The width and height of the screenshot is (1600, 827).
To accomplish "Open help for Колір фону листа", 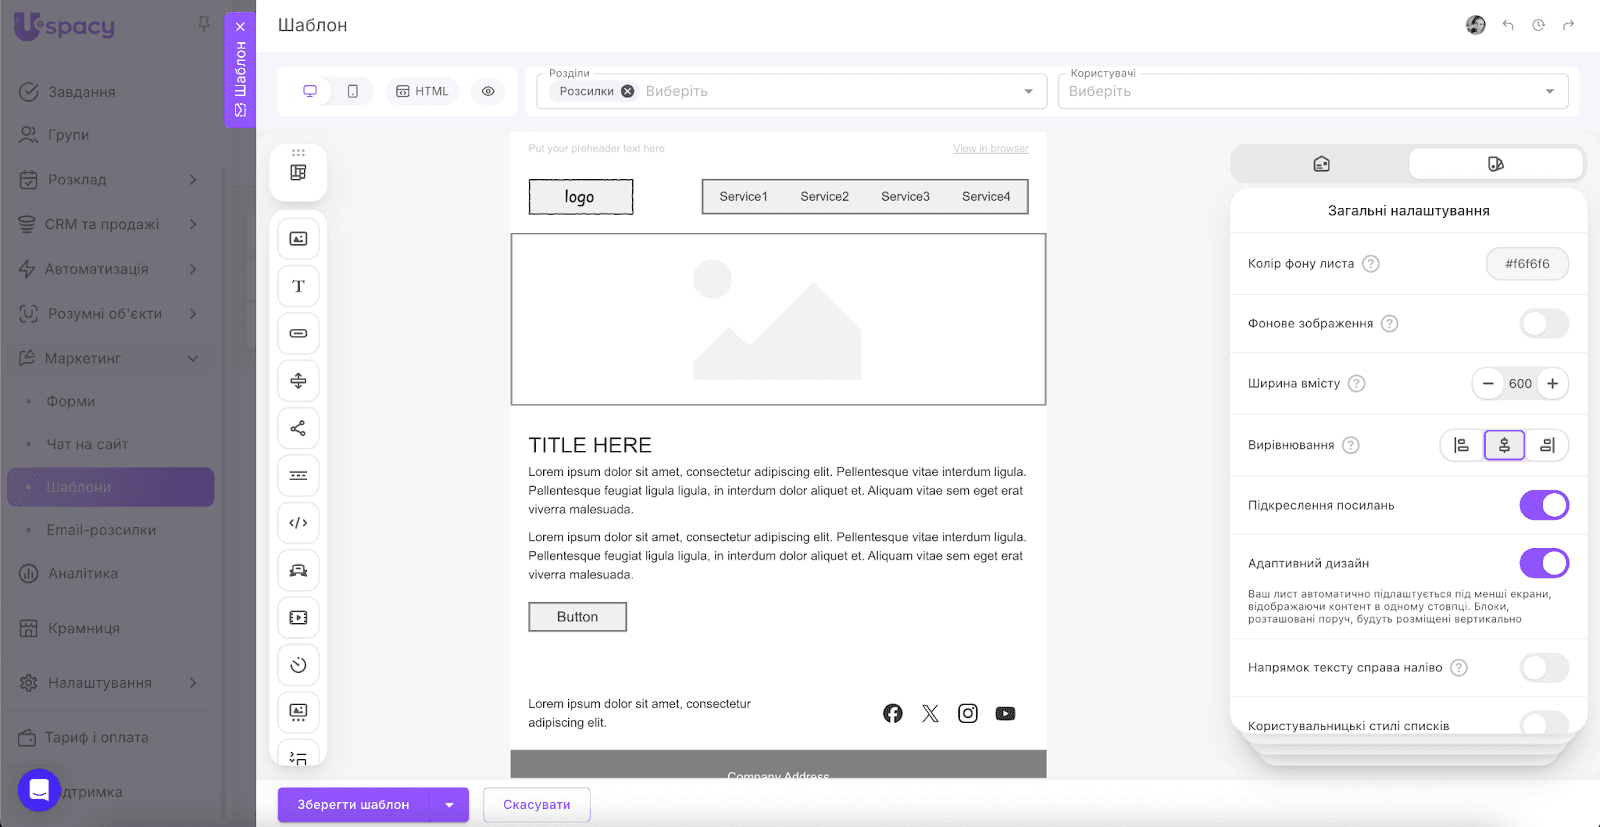I will (x=1371, y=264).
